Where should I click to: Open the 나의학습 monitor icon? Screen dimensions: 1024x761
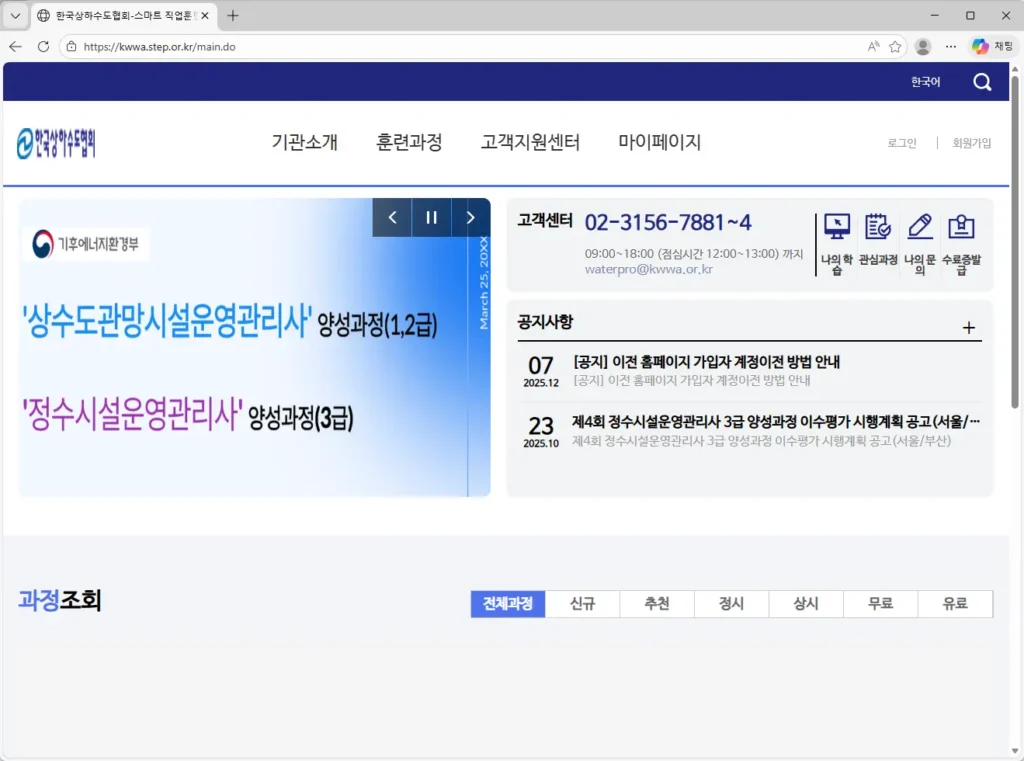837,225
